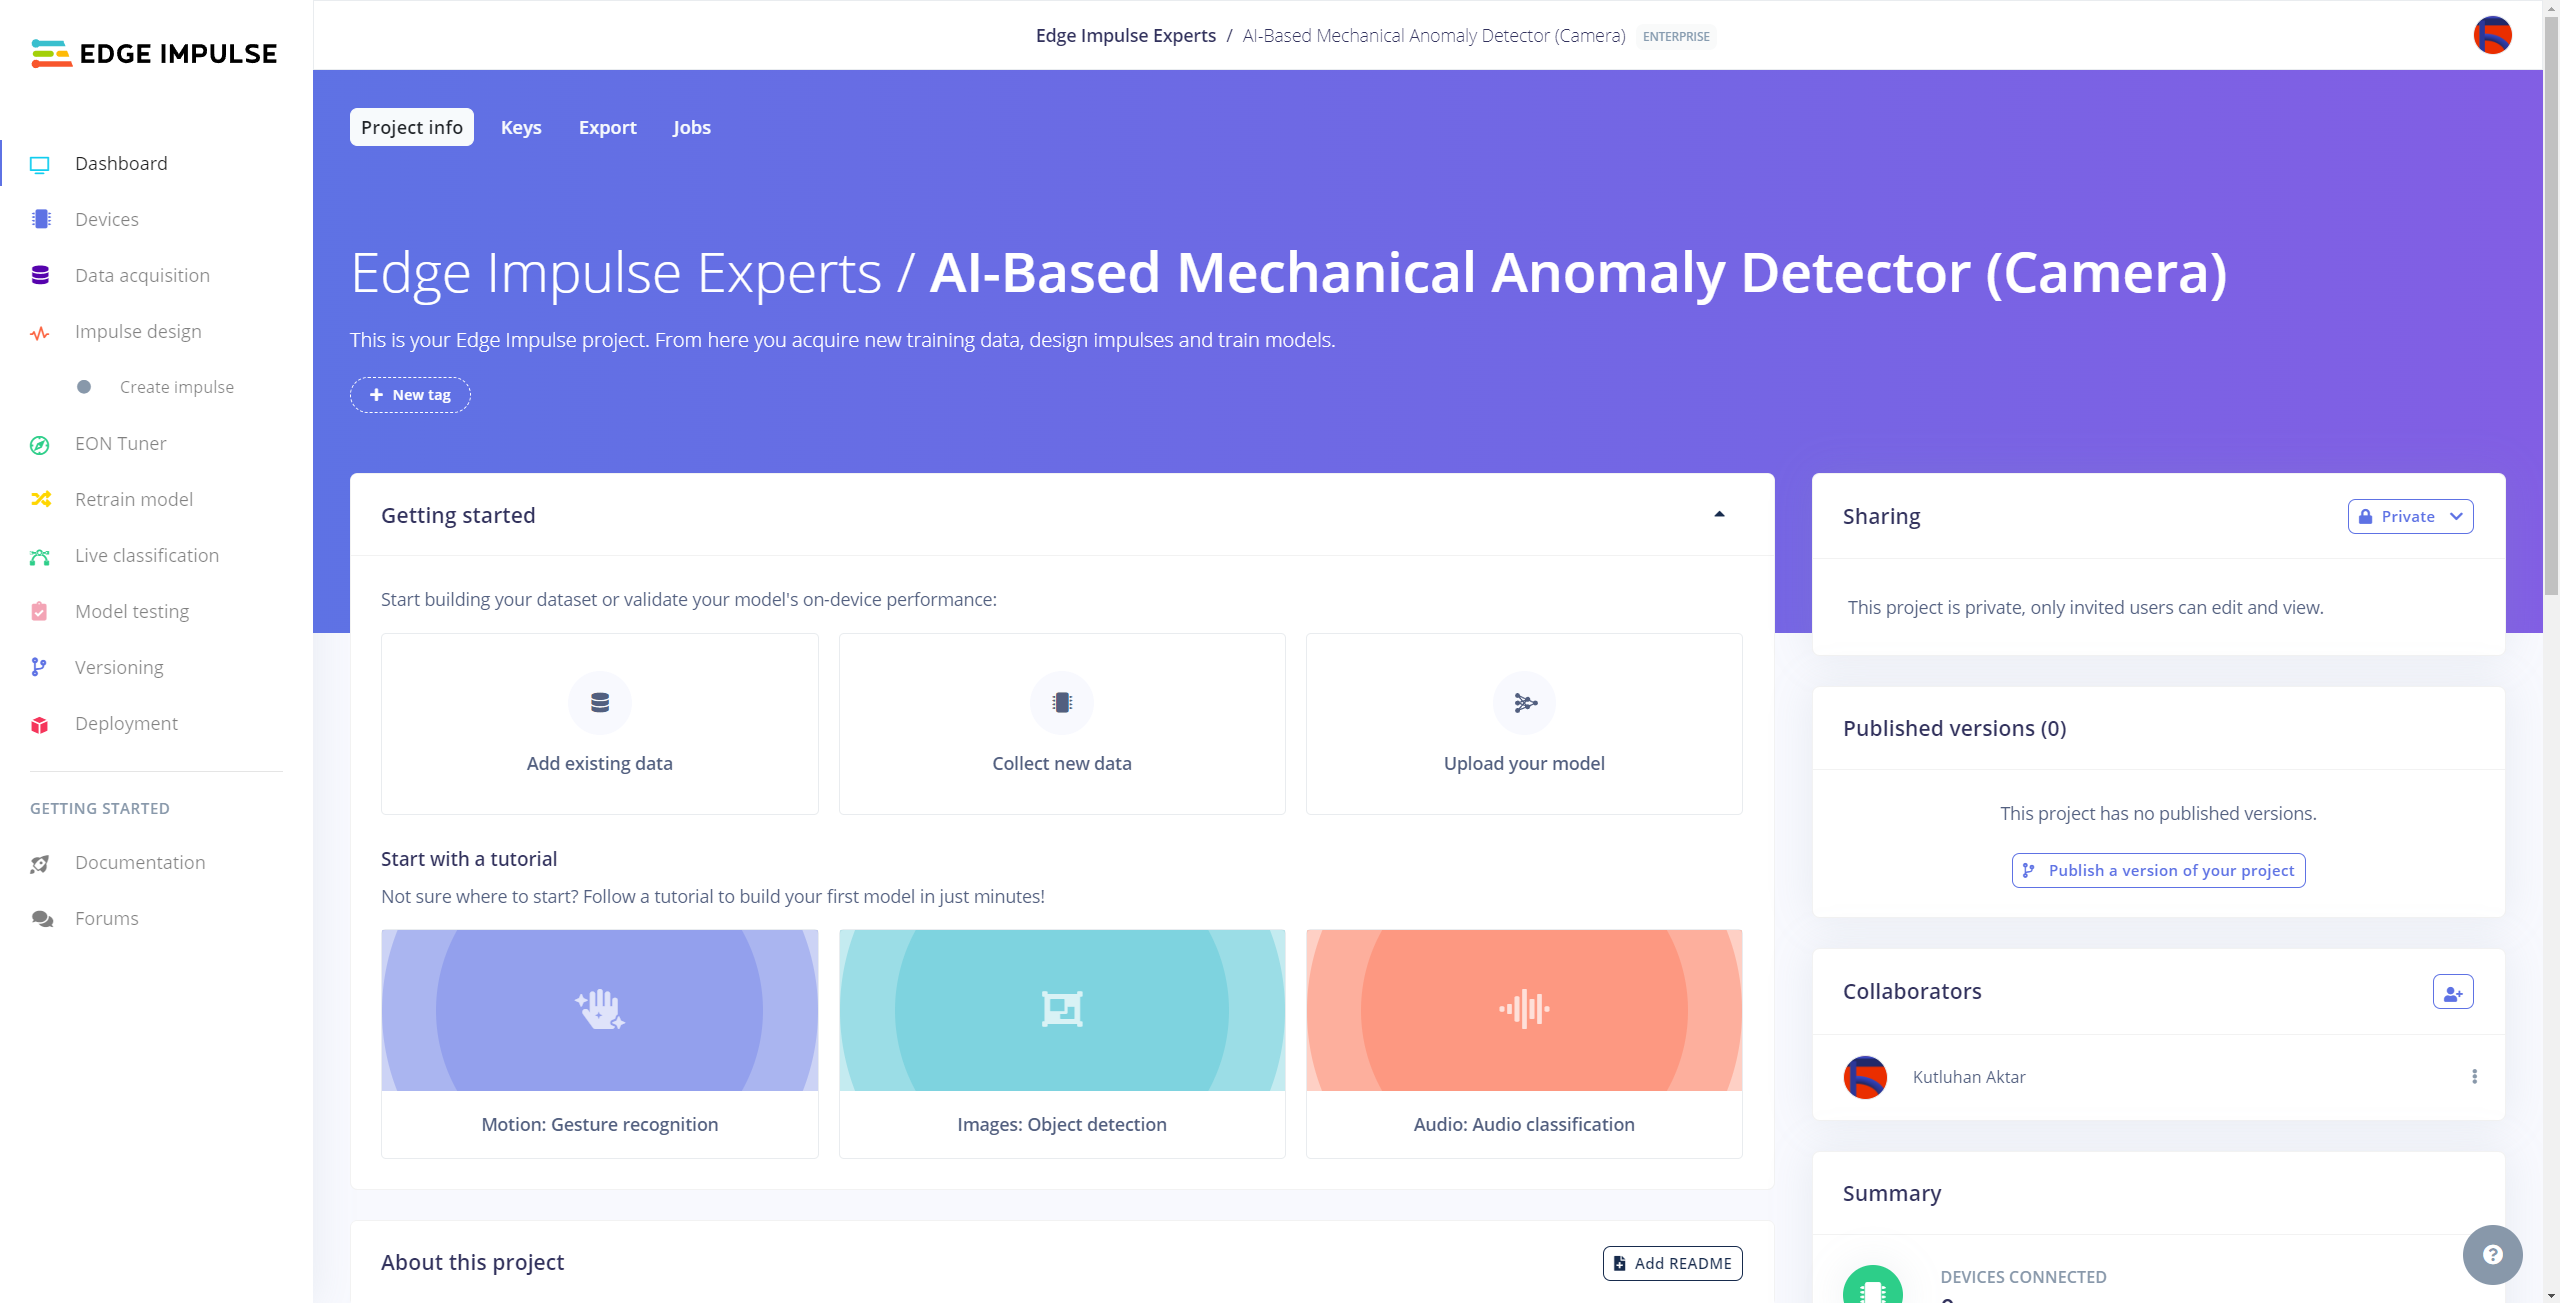The width and height of the screenshot is (2560, 1303).
Task: Click the add collaborator icon button
Action: pyautogui.click(x=2452, y=992)
